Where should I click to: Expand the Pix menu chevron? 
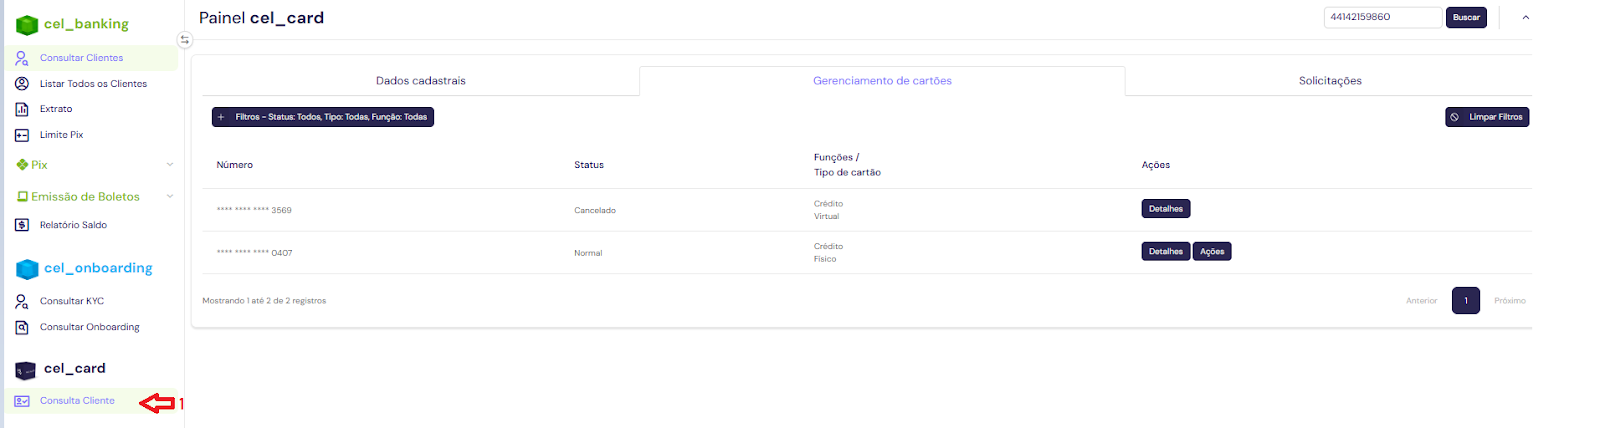point(169,165)
